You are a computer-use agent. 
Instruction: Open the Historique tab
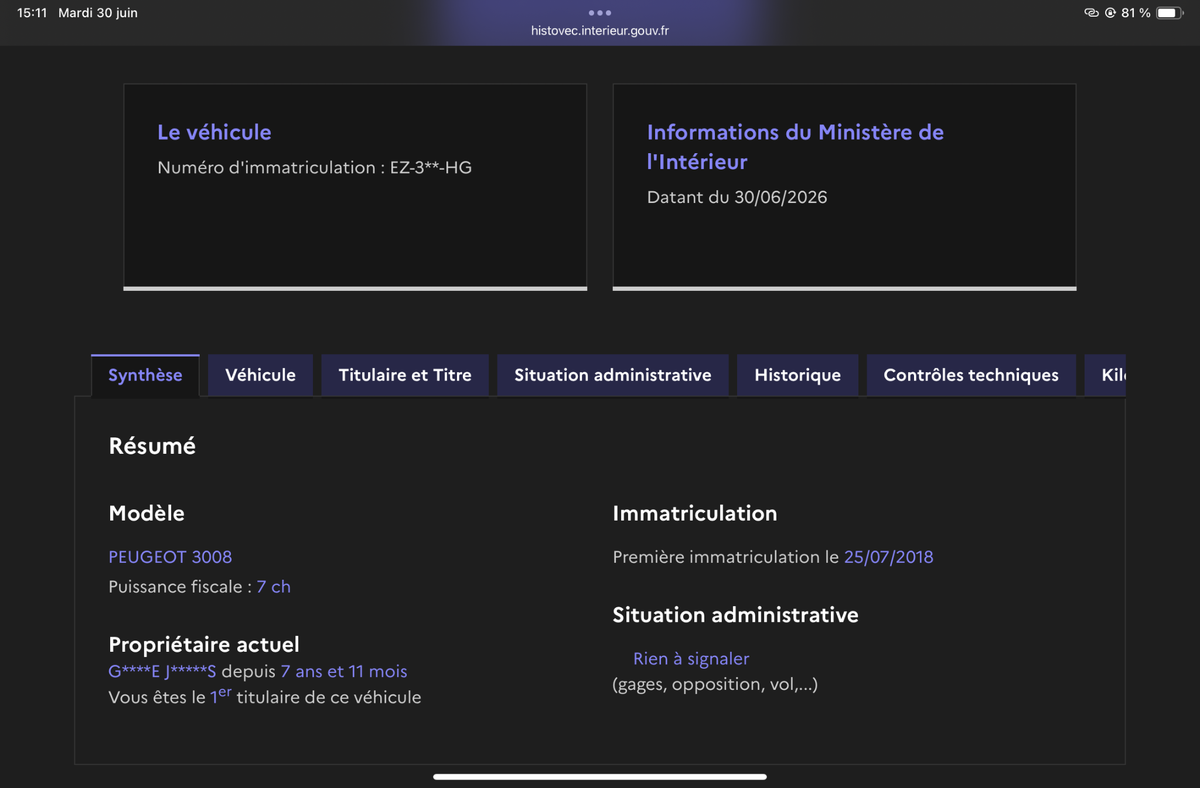pyautogui.click(x=797, y=375)
